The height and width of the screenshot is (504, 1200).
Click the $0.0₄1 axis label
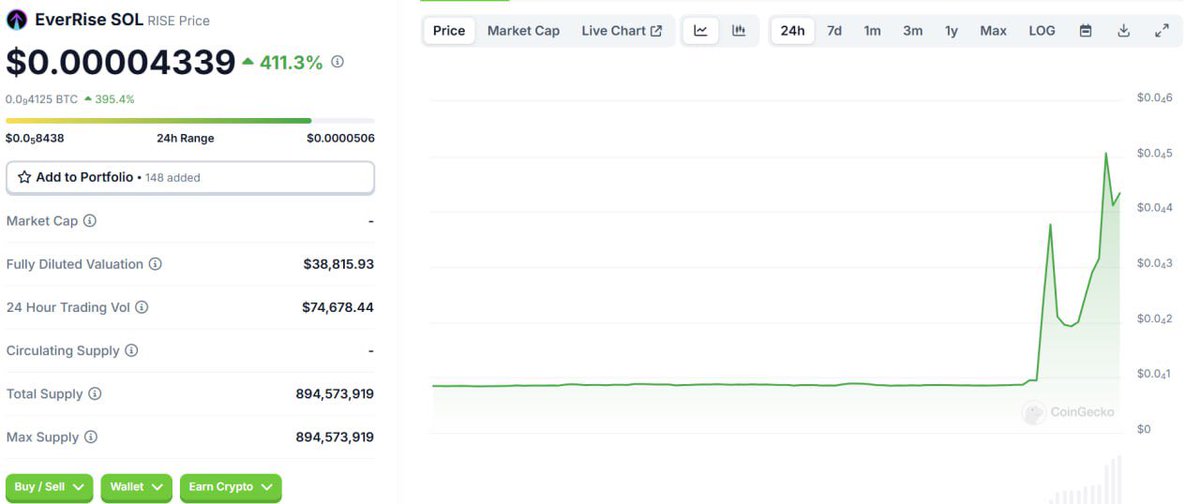pos(1155,374)
